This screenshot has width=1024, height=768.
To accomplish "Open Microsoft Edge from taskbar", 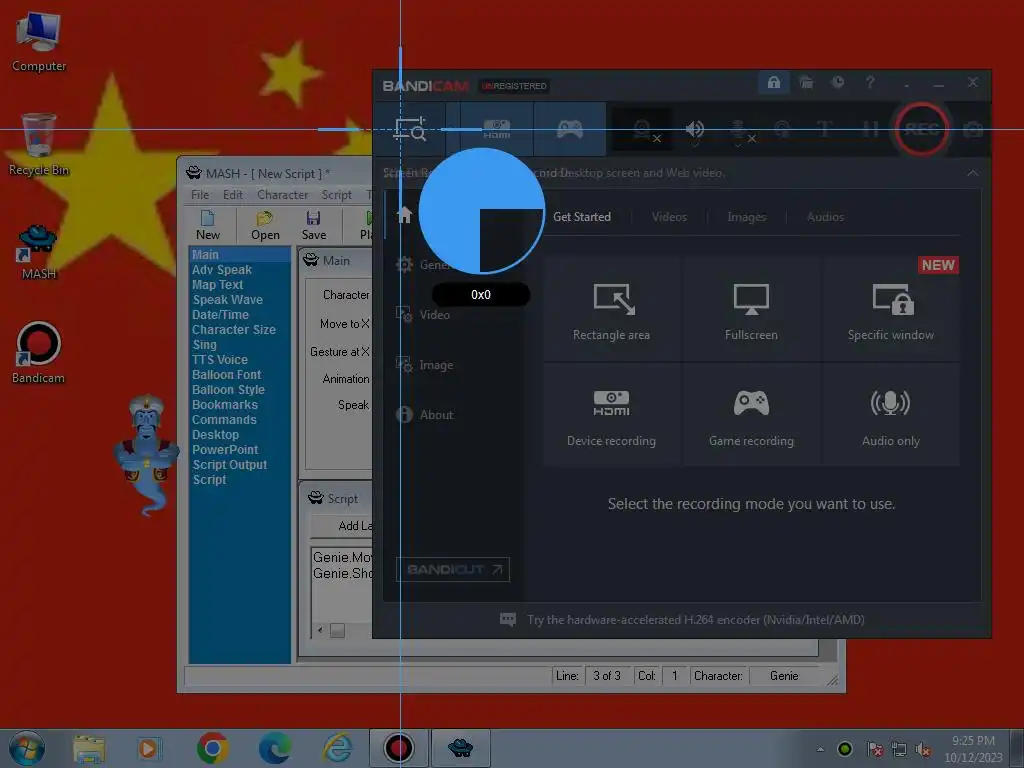I will click(275, 748).
